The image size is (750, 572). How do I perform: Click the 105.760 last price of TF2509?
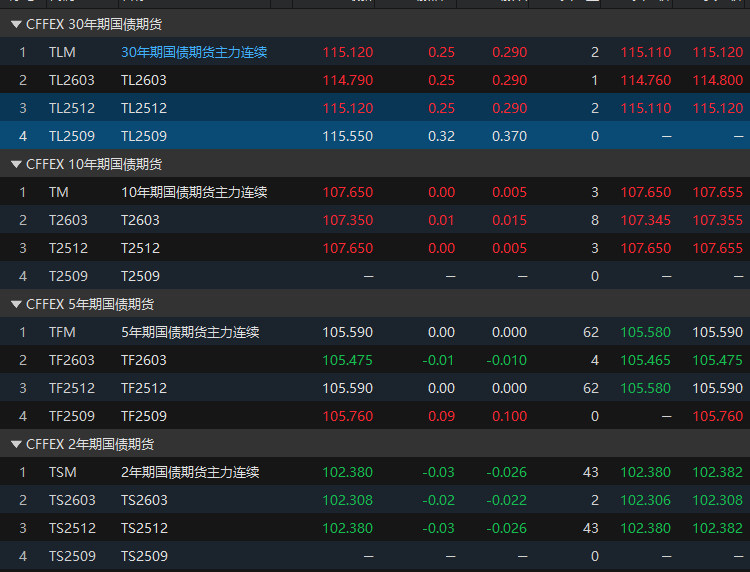(x=348, y=416)
